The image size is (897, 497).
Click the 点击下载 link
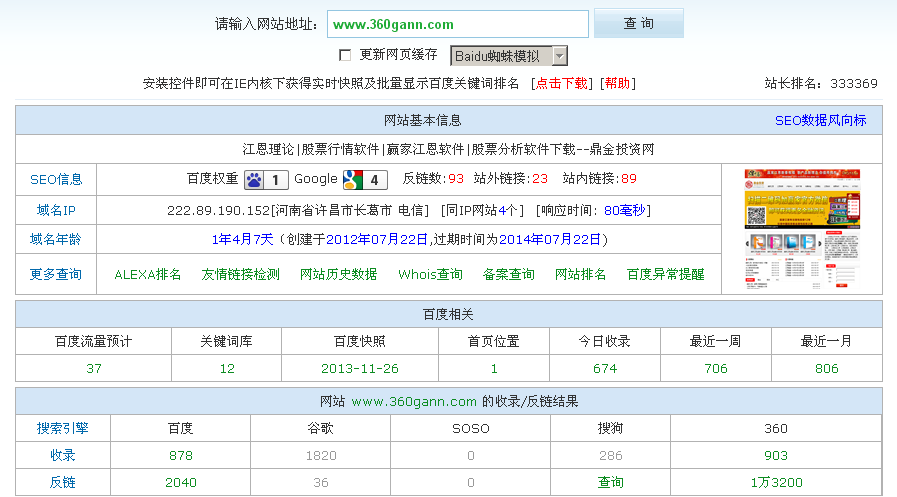pos(561,84)
